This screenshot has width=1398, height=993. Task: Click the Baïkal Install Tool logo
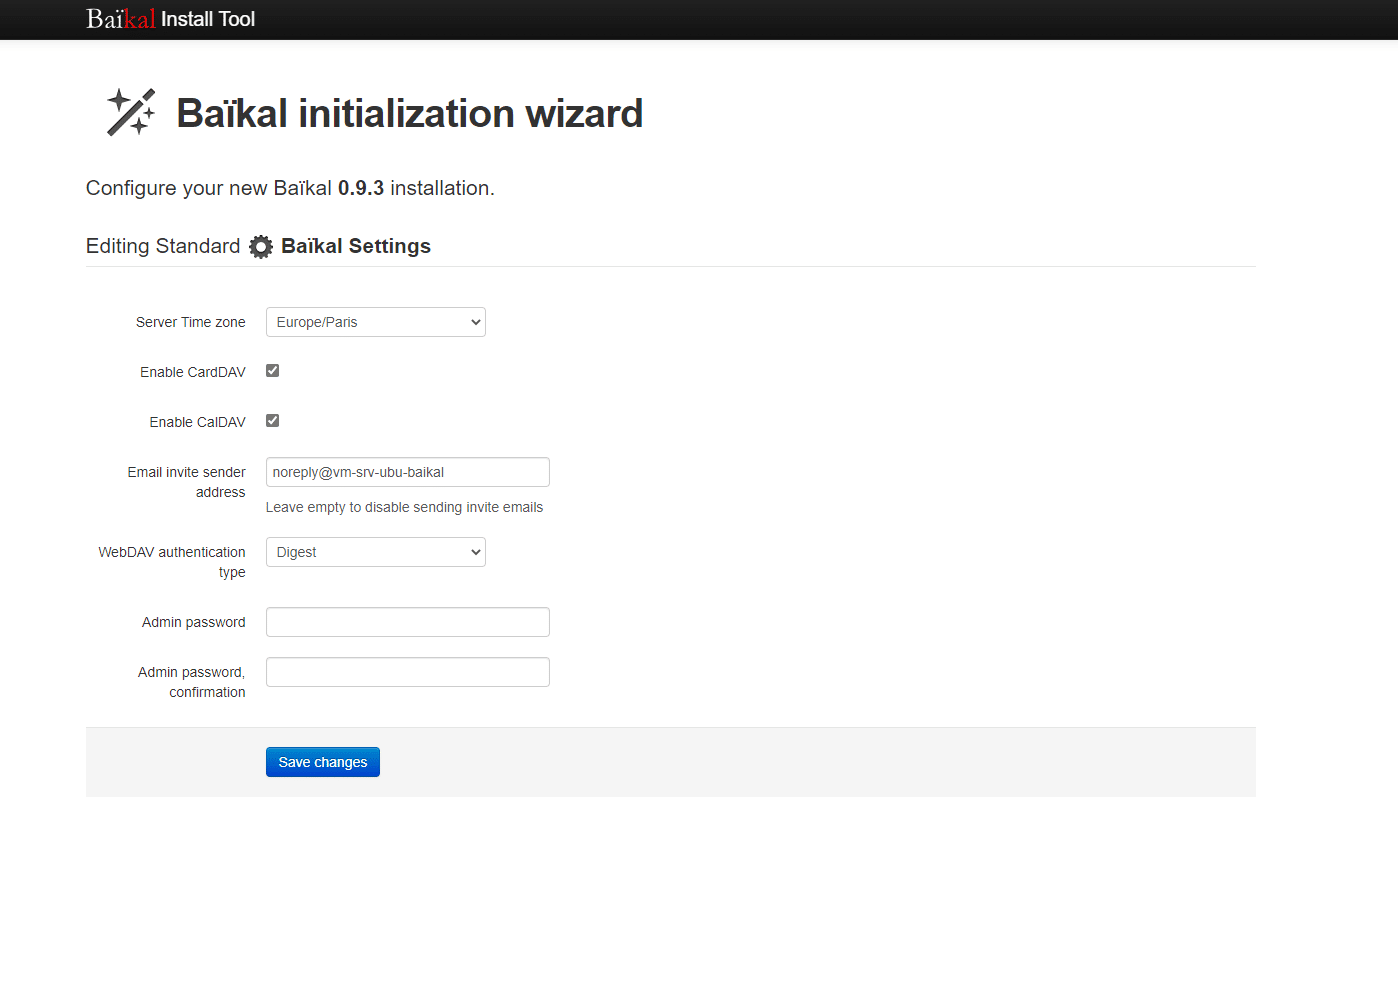tap(170, 19)
